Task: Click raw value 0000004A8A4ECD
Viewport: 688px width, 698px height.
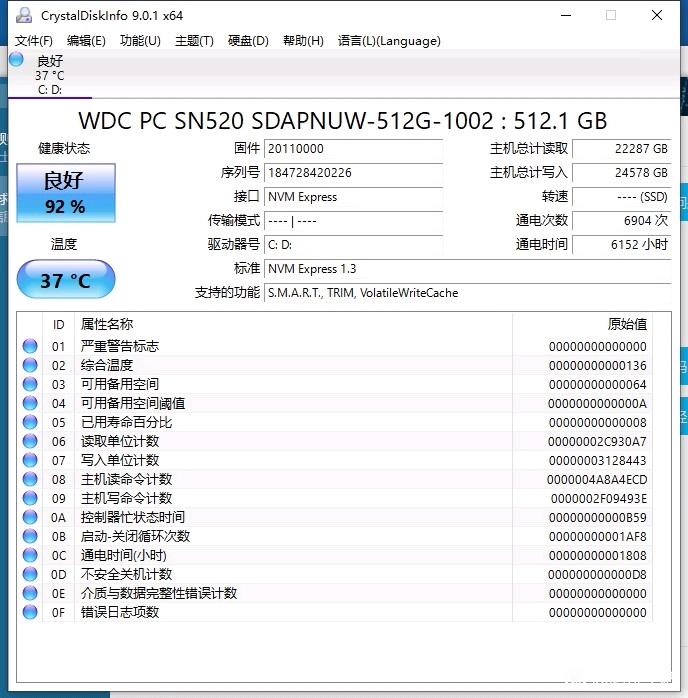Action: [597, 480]
